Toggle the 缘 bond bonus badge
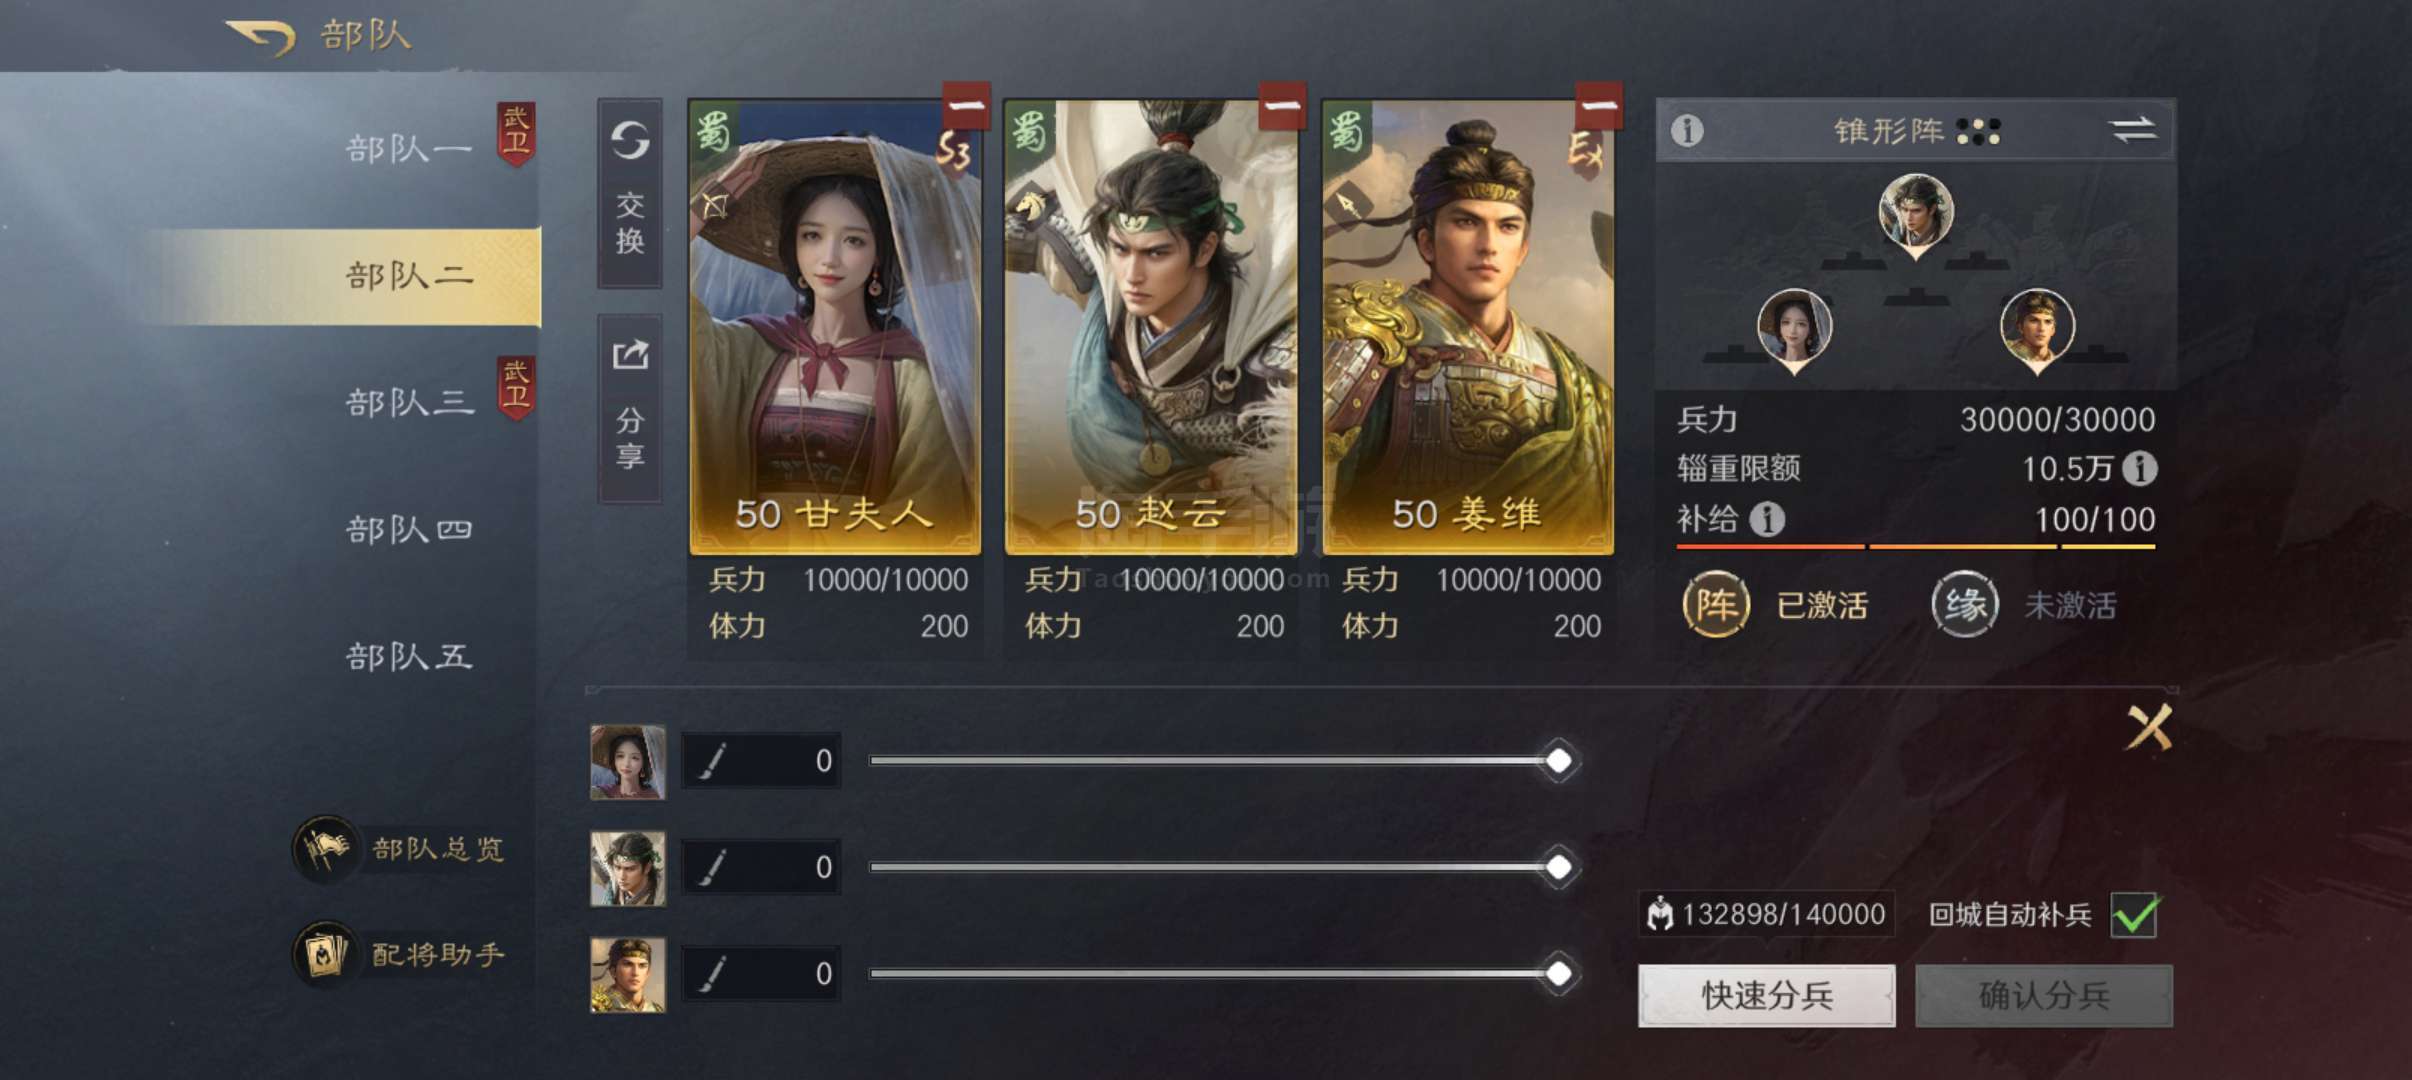This screenshot has width=2412, height=1080. coord(1965,605)
